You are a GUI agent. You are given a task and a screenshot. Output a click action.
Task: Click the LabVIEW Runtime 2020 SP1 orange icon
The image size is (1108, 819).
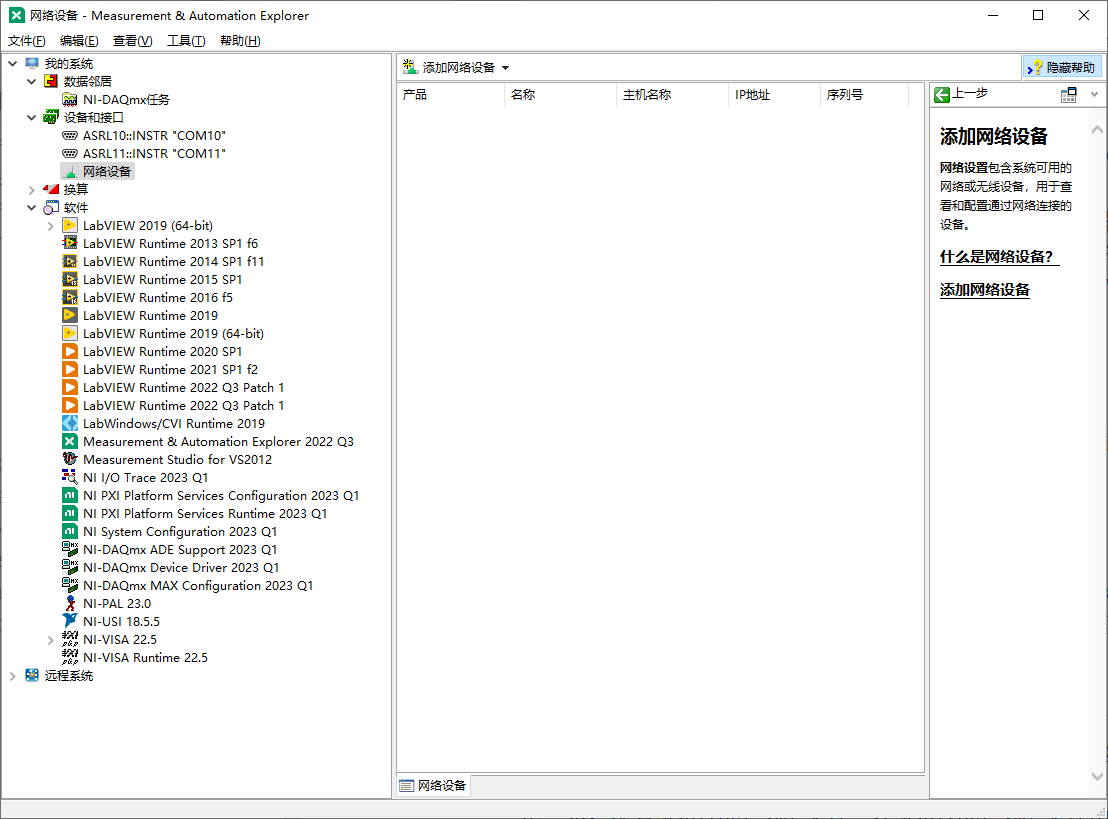point(70,351)
